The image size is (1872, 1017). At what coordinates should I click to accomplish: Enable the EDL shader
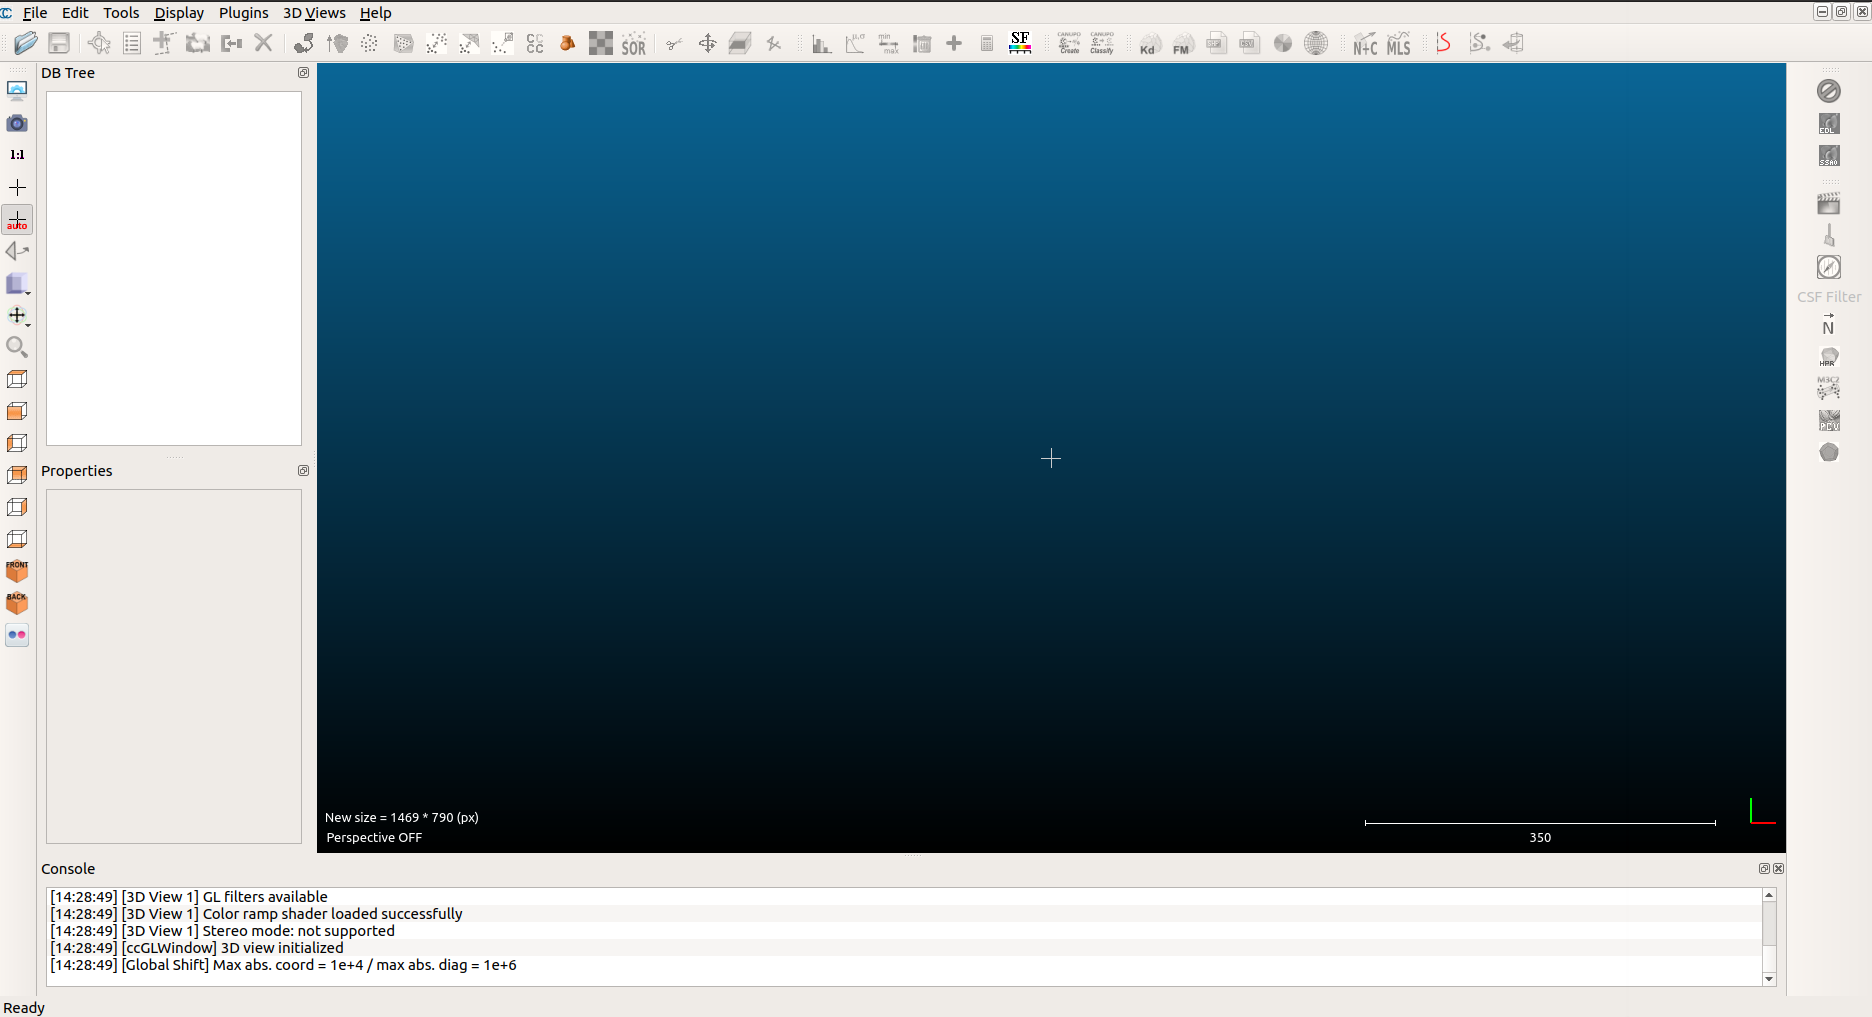click(x=1829, y=123)
